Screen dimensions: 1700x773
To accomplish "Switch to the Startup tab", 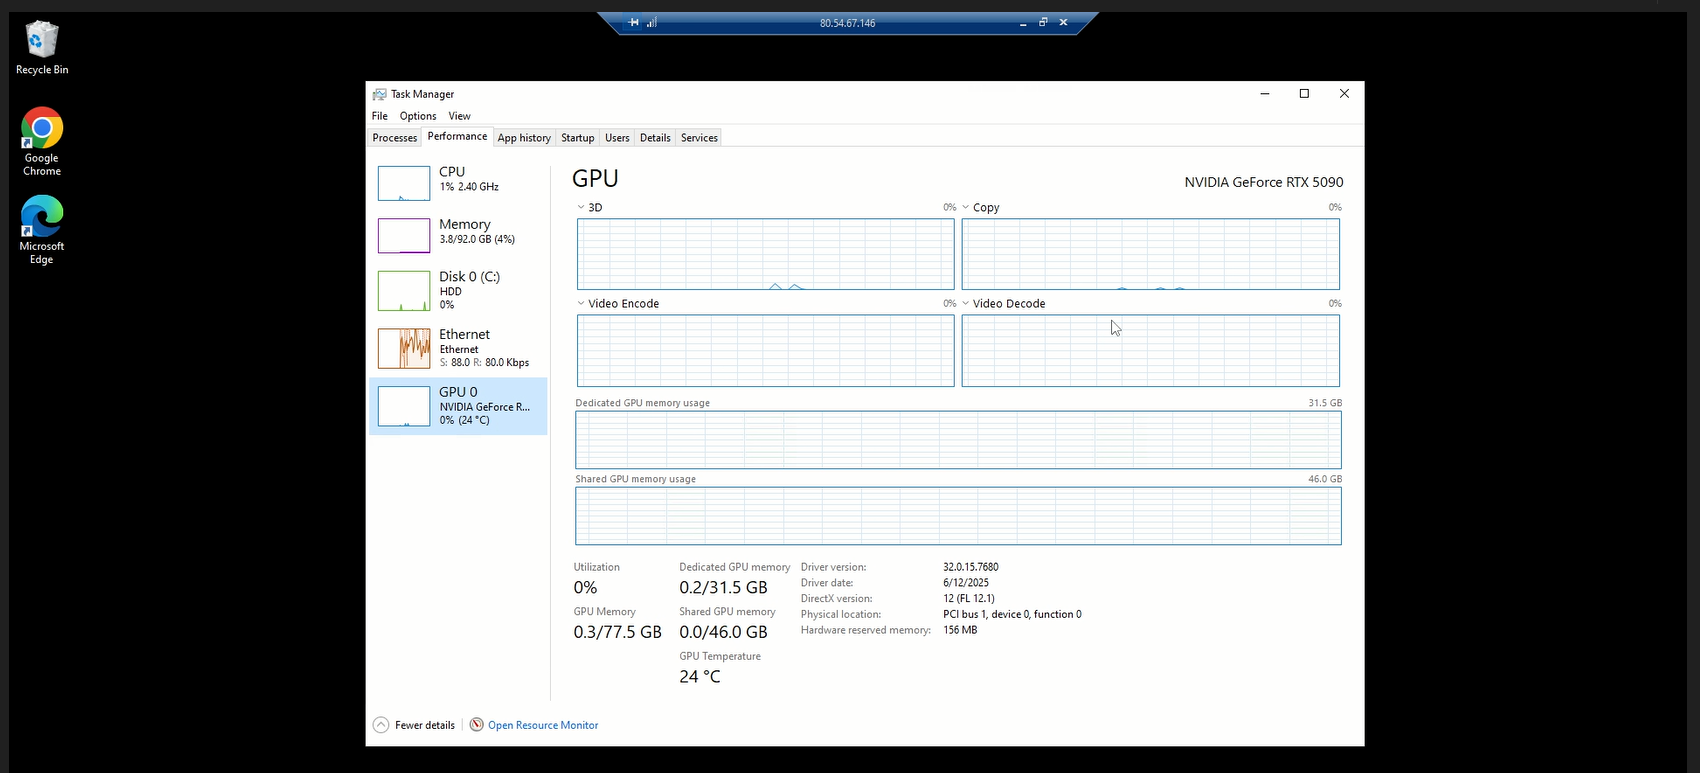I will (577, 138).
